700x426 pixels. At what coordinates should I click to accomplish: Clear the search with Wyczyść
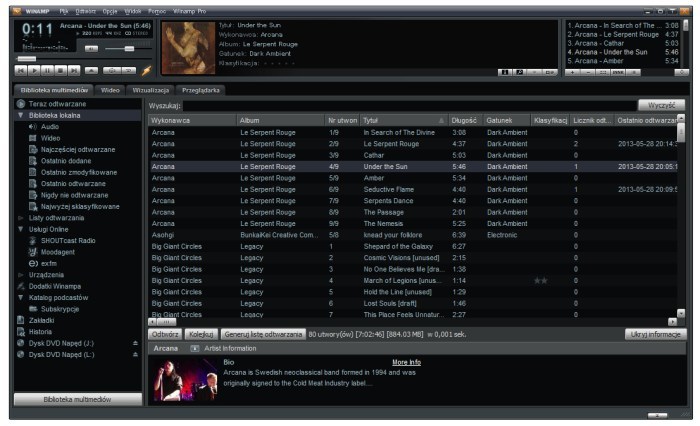pos(661,105)
